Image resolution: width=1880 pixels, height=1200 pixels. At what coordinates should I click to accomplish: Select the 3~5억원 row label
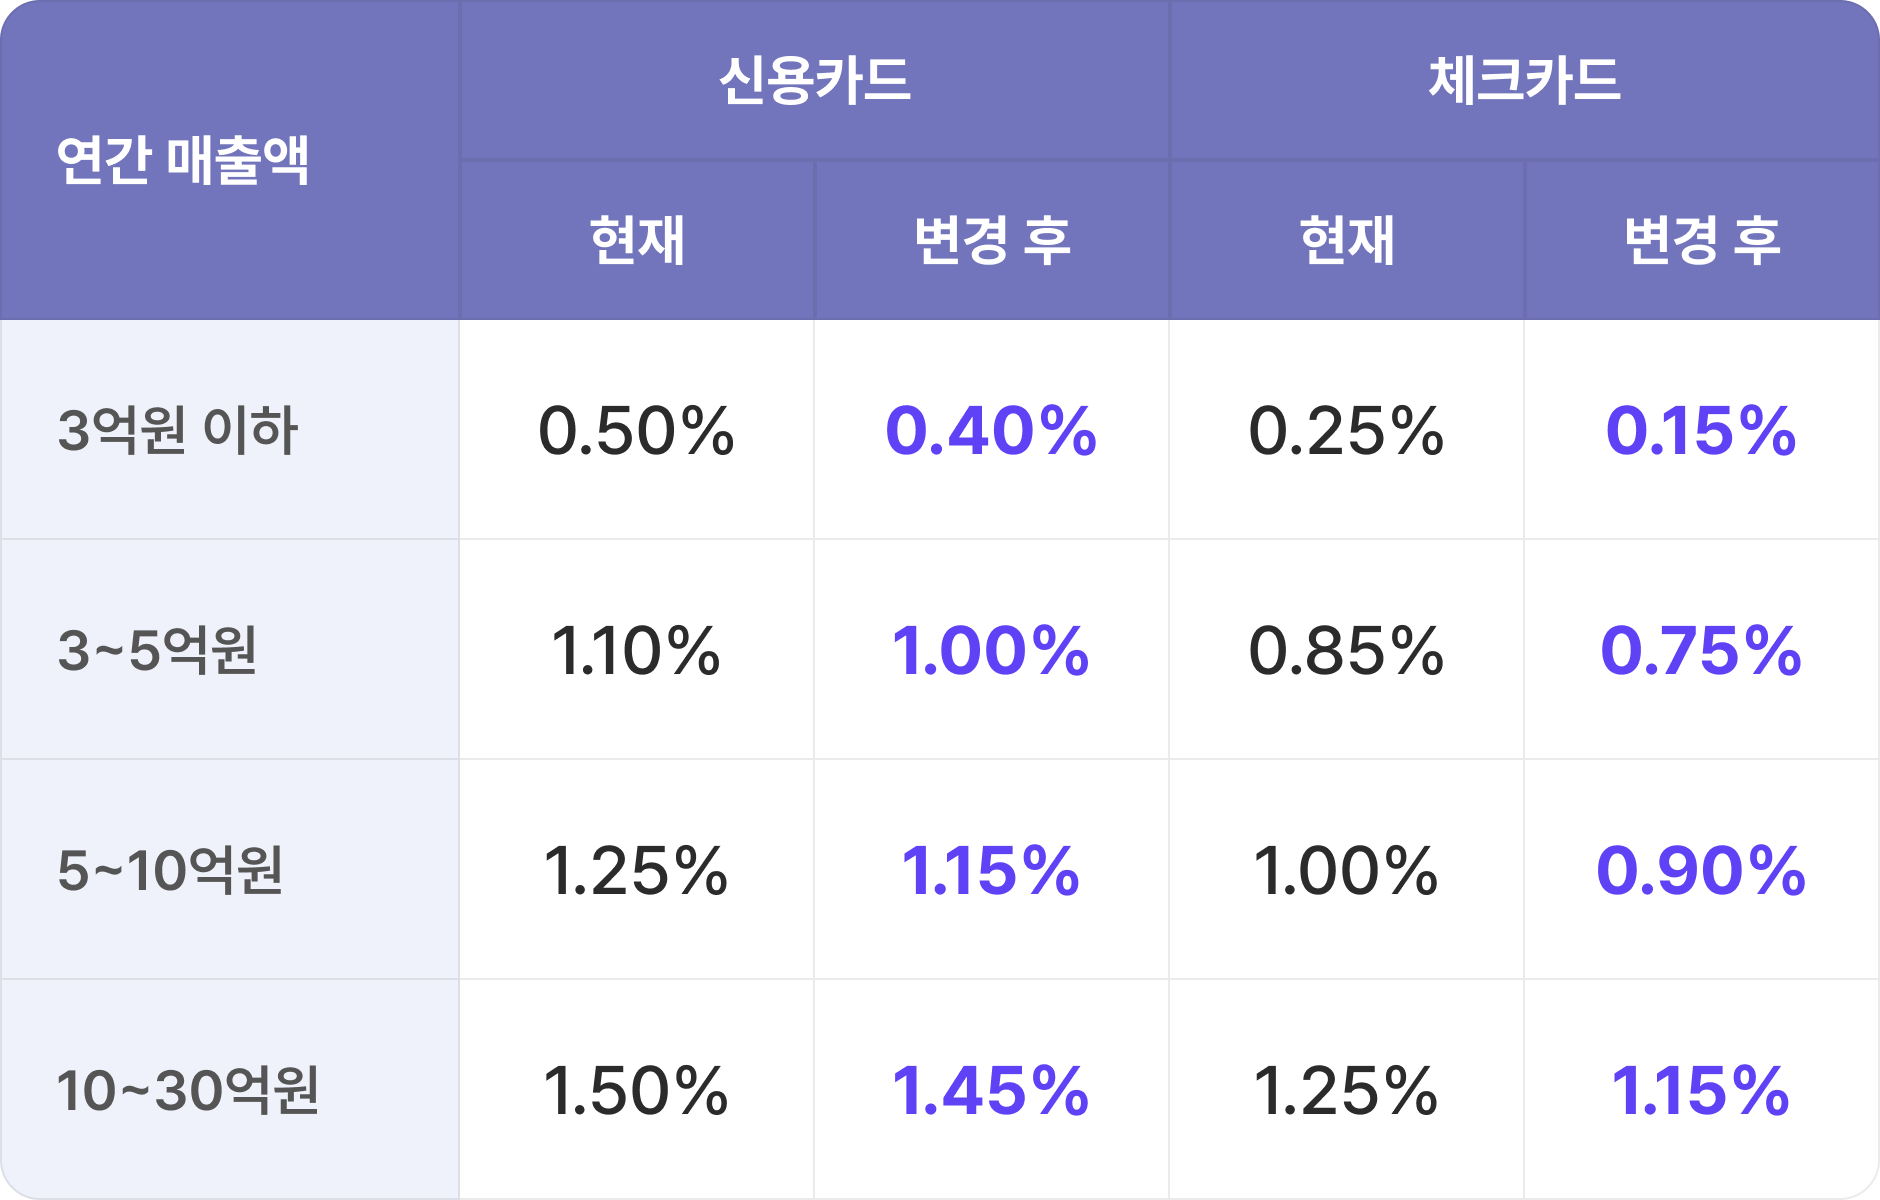[x=158, y=650]
